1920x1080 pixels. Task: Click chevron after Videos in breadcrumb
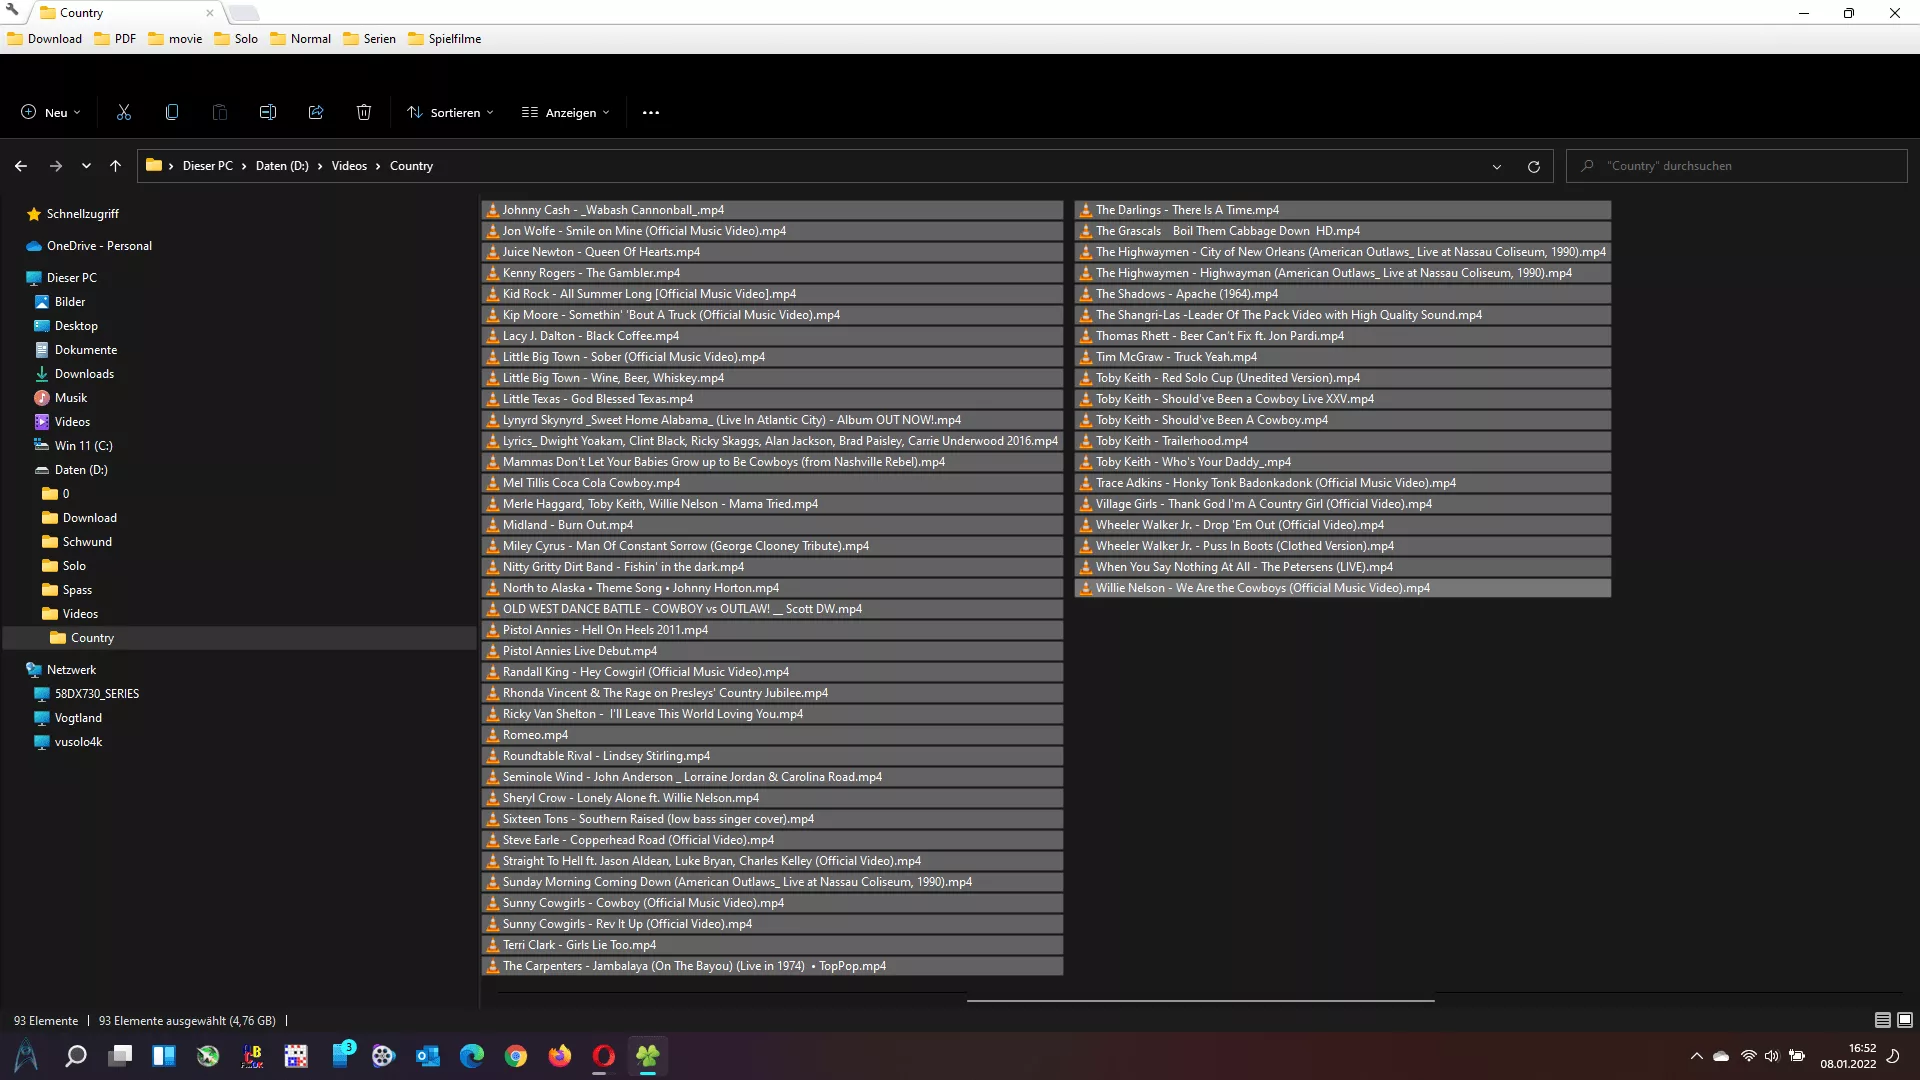[378, 166]
